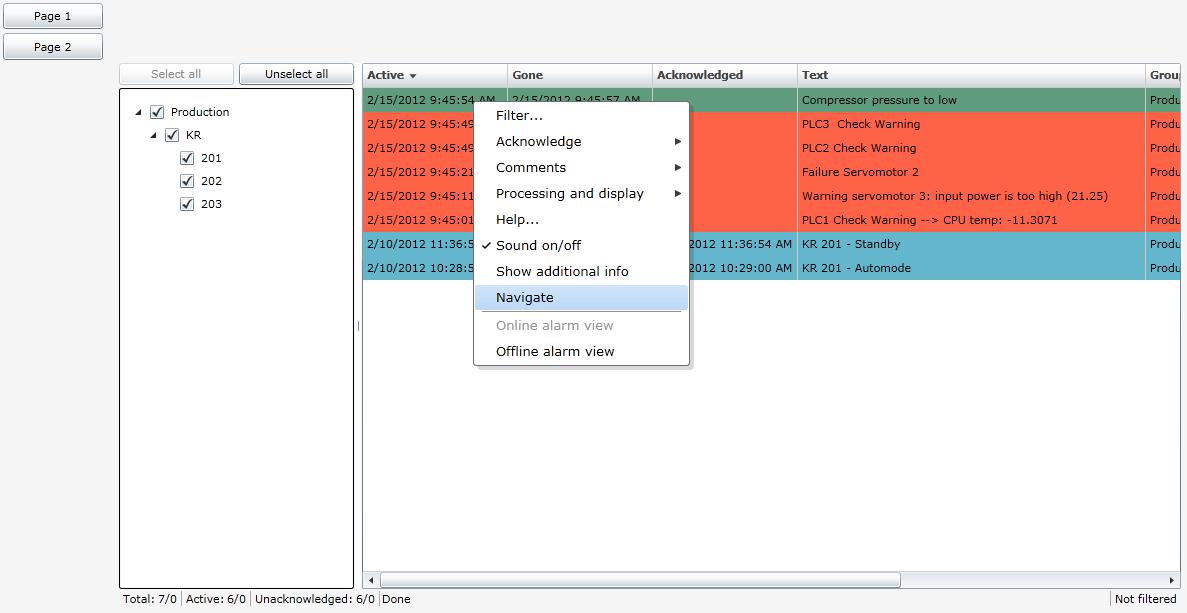Toggle Sound on/off menu option

pyautogui.click(x=538, y=246)
